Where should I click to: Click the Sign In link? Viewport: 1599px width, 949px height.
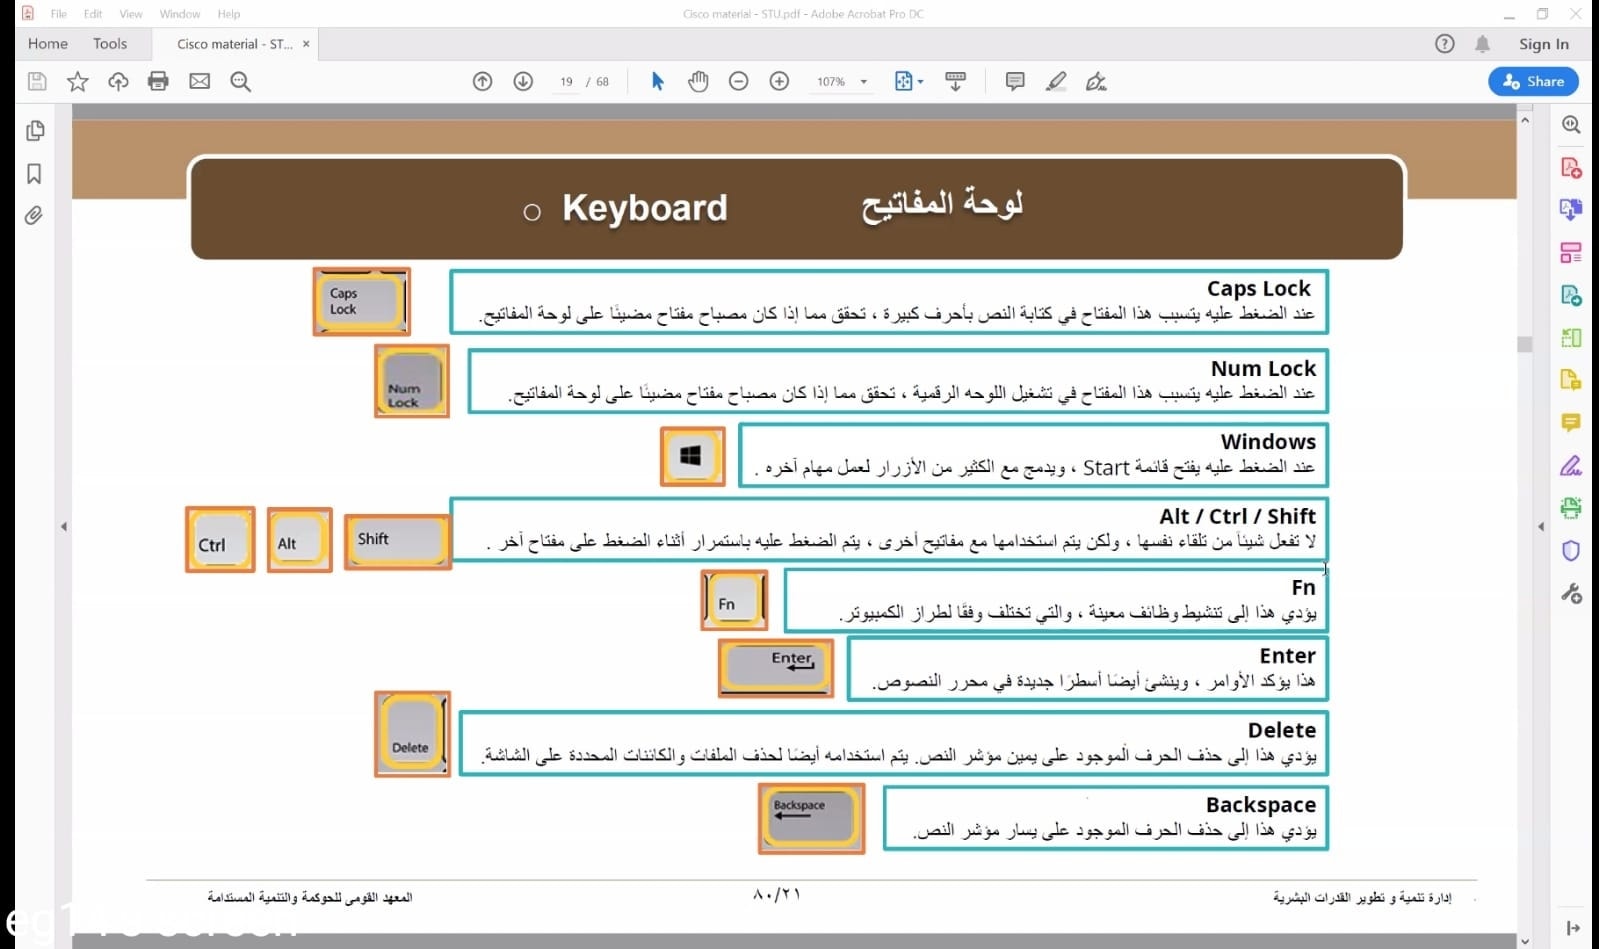[1543, 44]
